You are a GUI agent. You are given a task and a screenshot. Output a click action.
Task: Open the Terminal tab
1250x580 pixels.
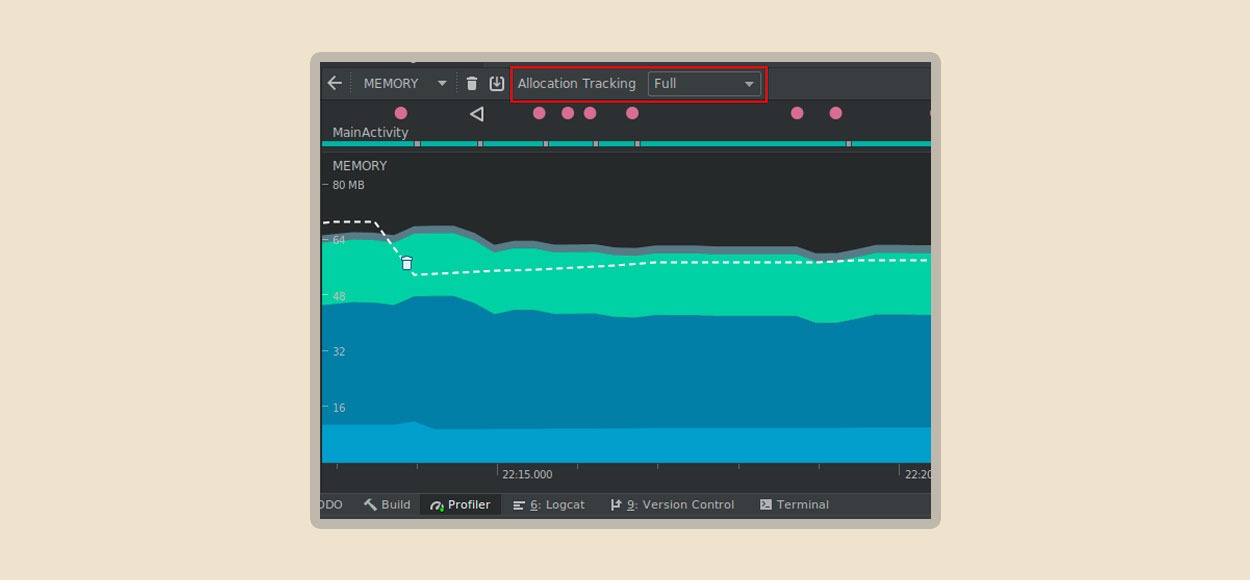tap(794, 505)
